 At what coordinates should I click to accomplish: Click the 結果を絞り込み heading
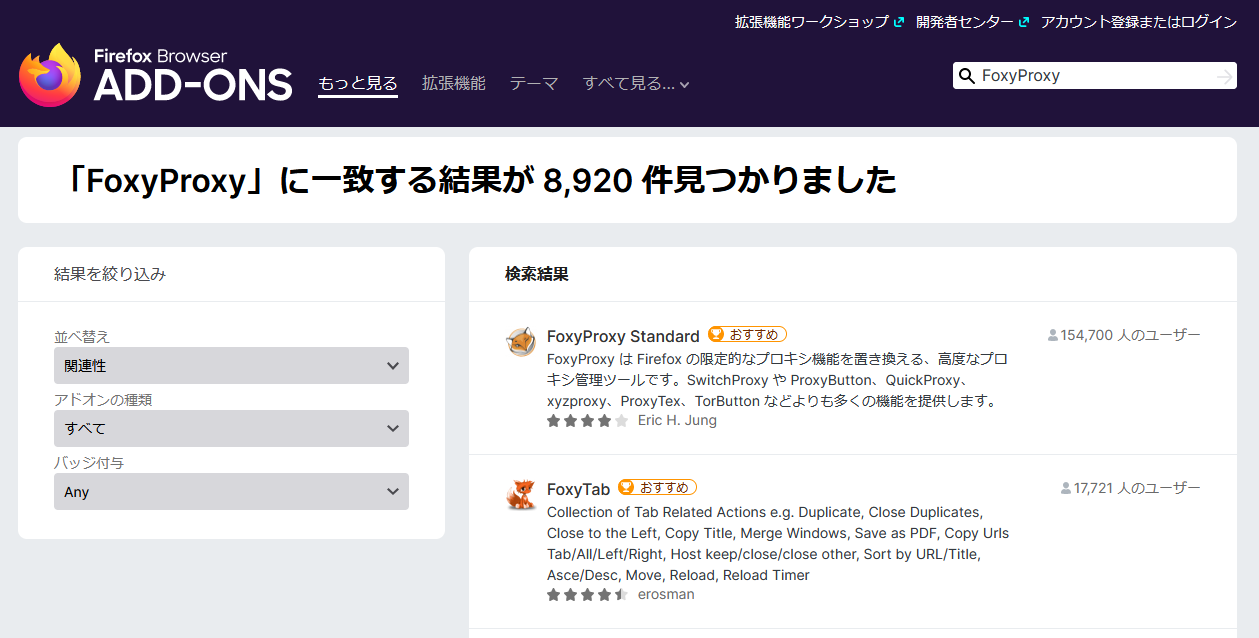[110, 274]
